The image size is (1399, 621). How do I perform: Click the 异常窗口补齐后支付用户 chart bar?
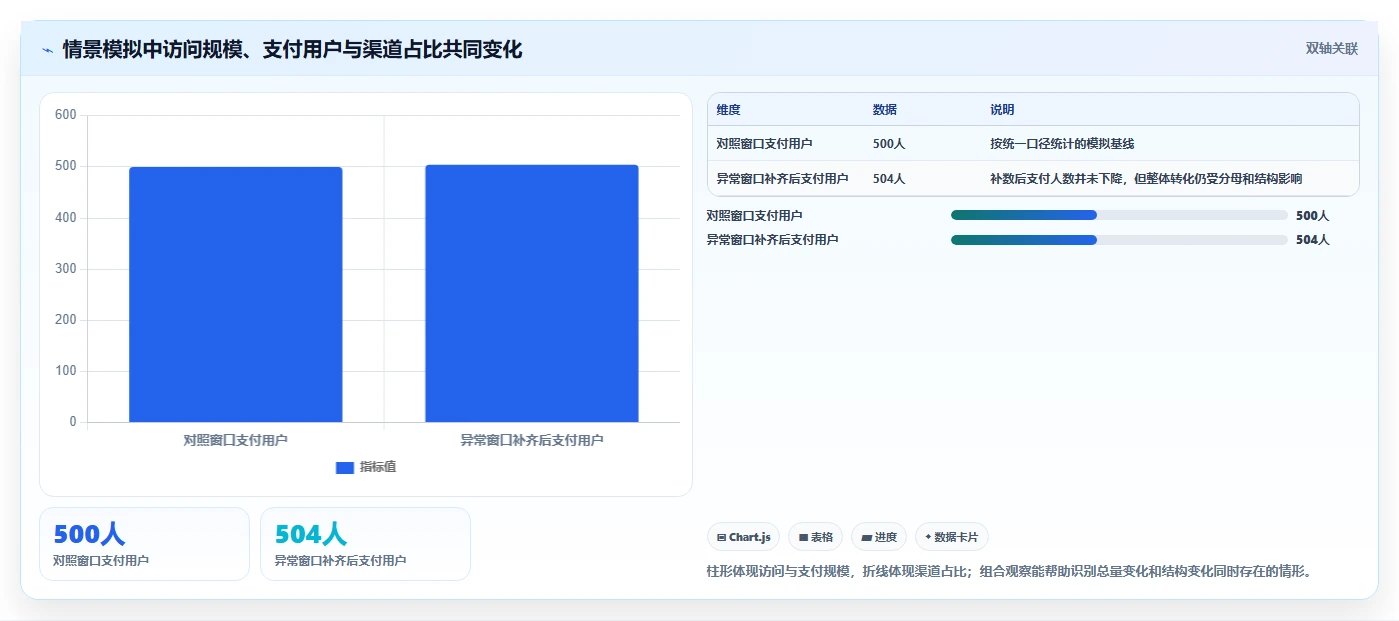pos(532,293)
